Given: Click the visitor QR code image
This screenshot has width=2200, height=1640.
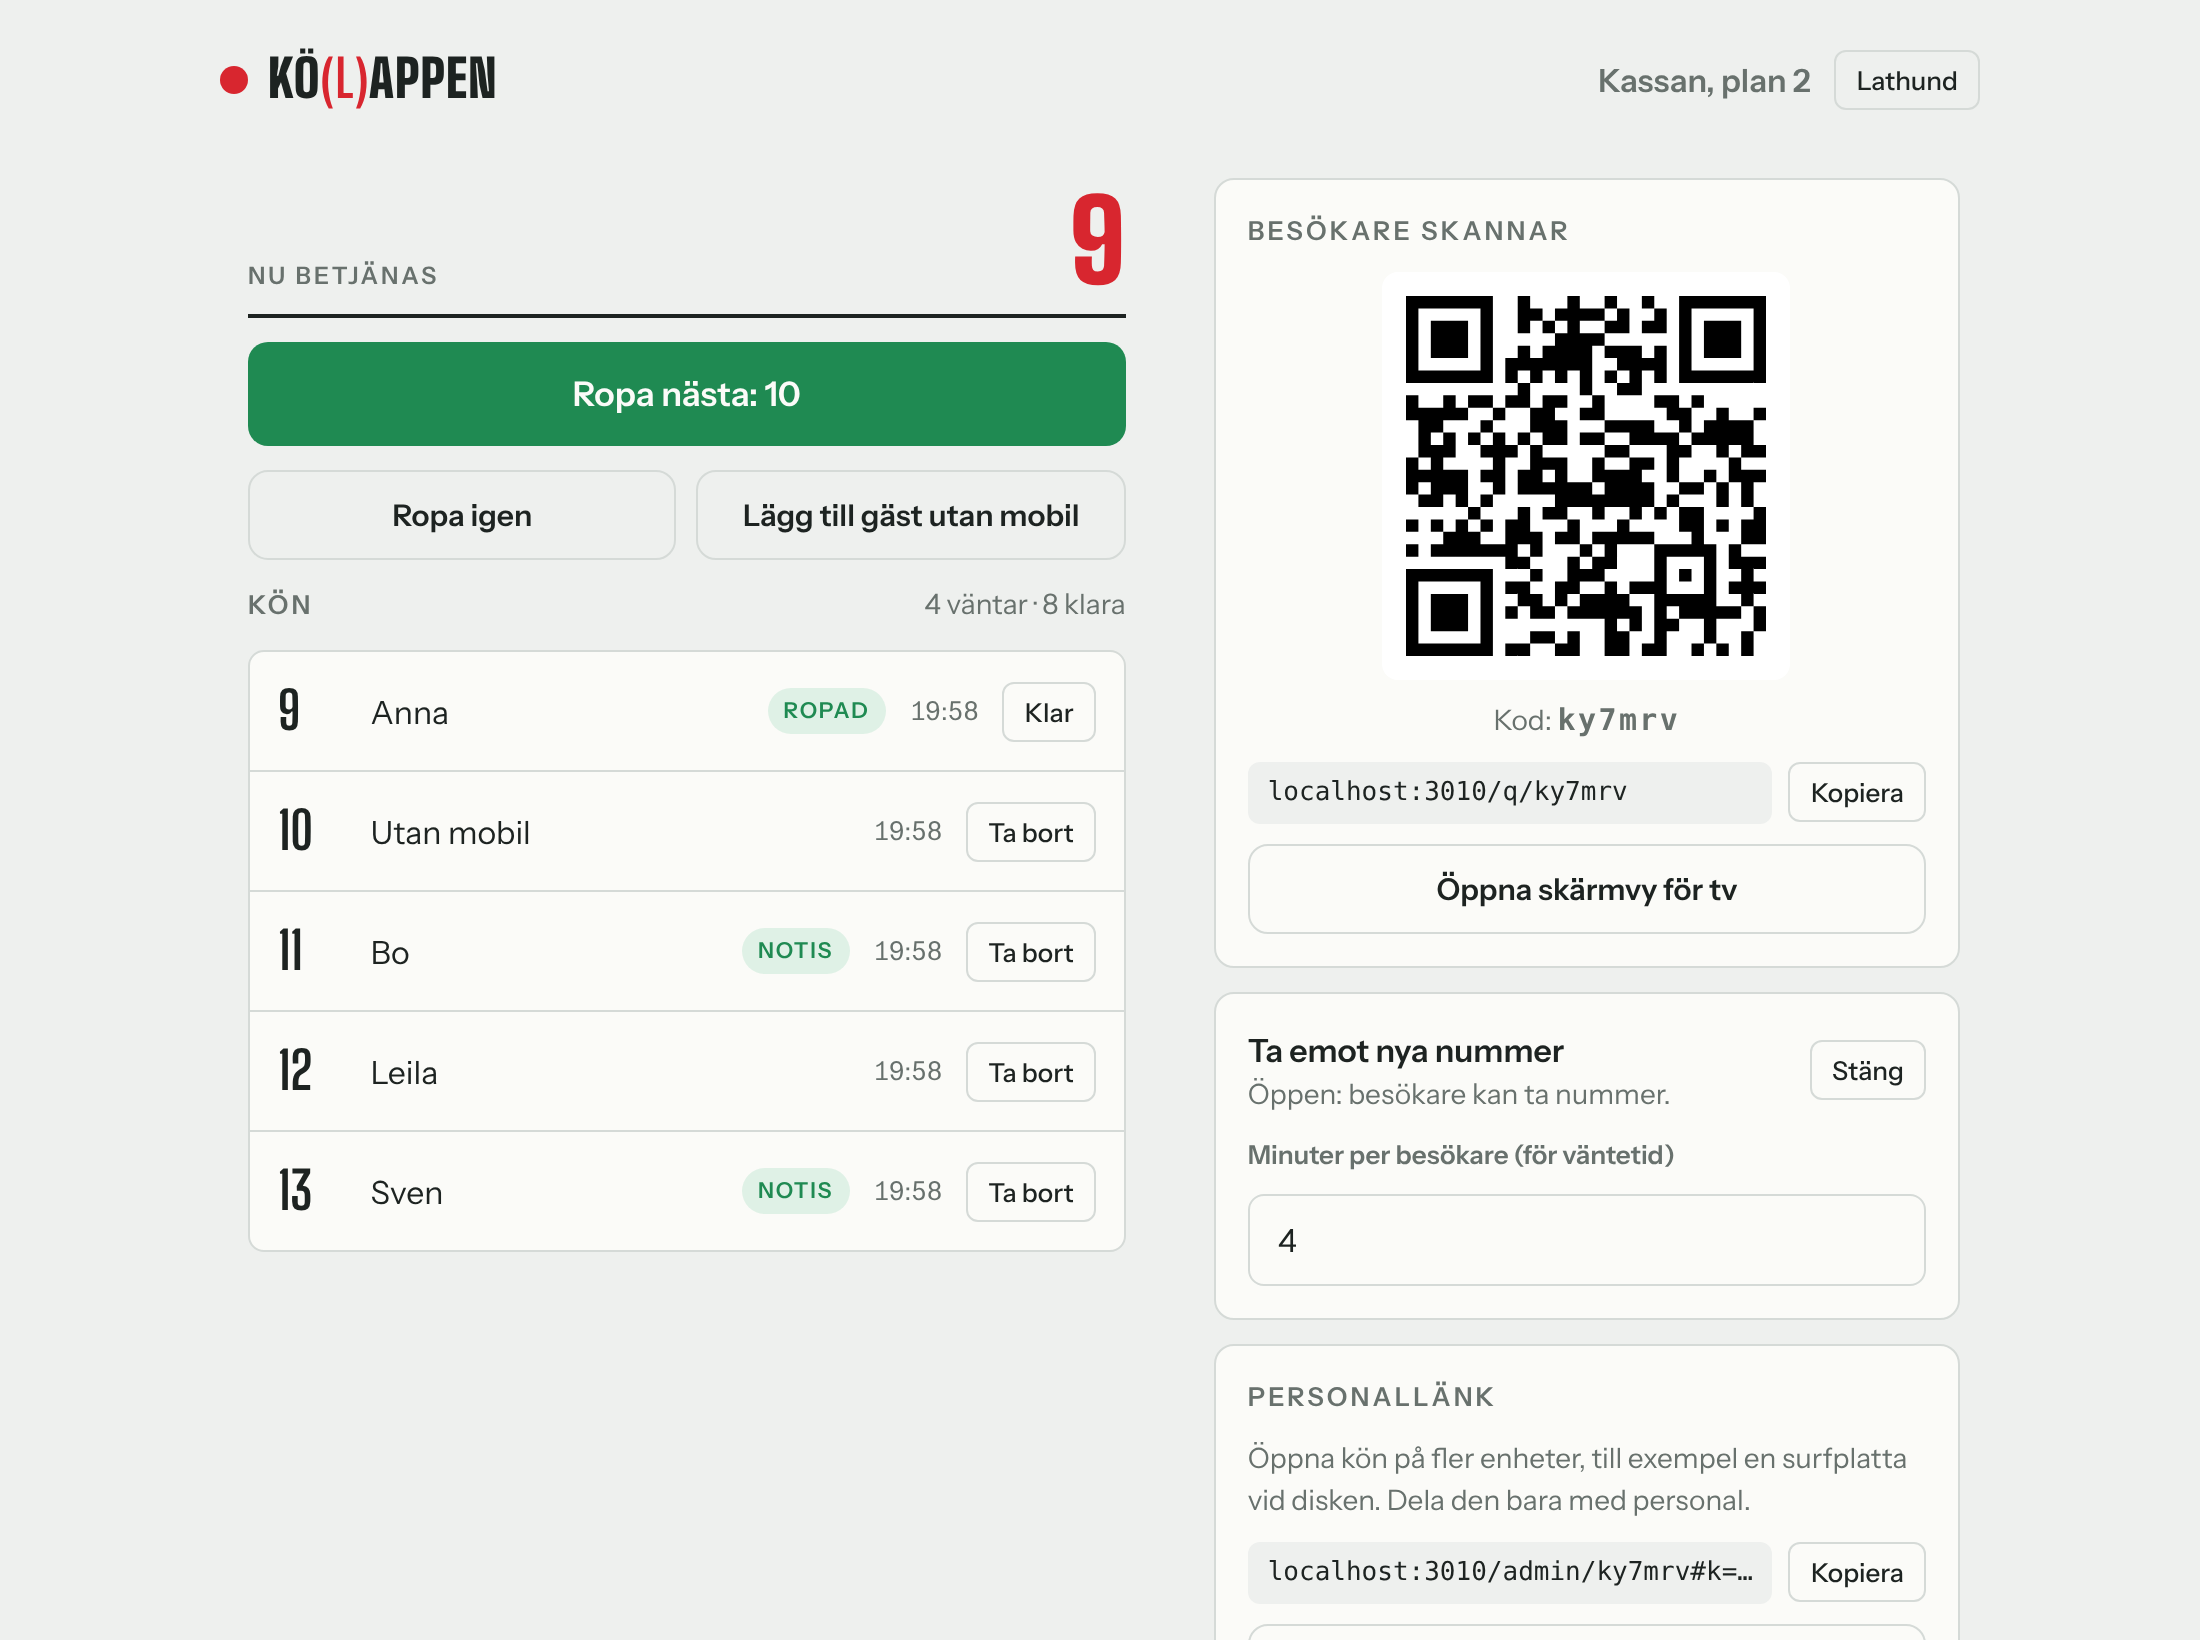Looking at the screenshot, I should 1586,476.
